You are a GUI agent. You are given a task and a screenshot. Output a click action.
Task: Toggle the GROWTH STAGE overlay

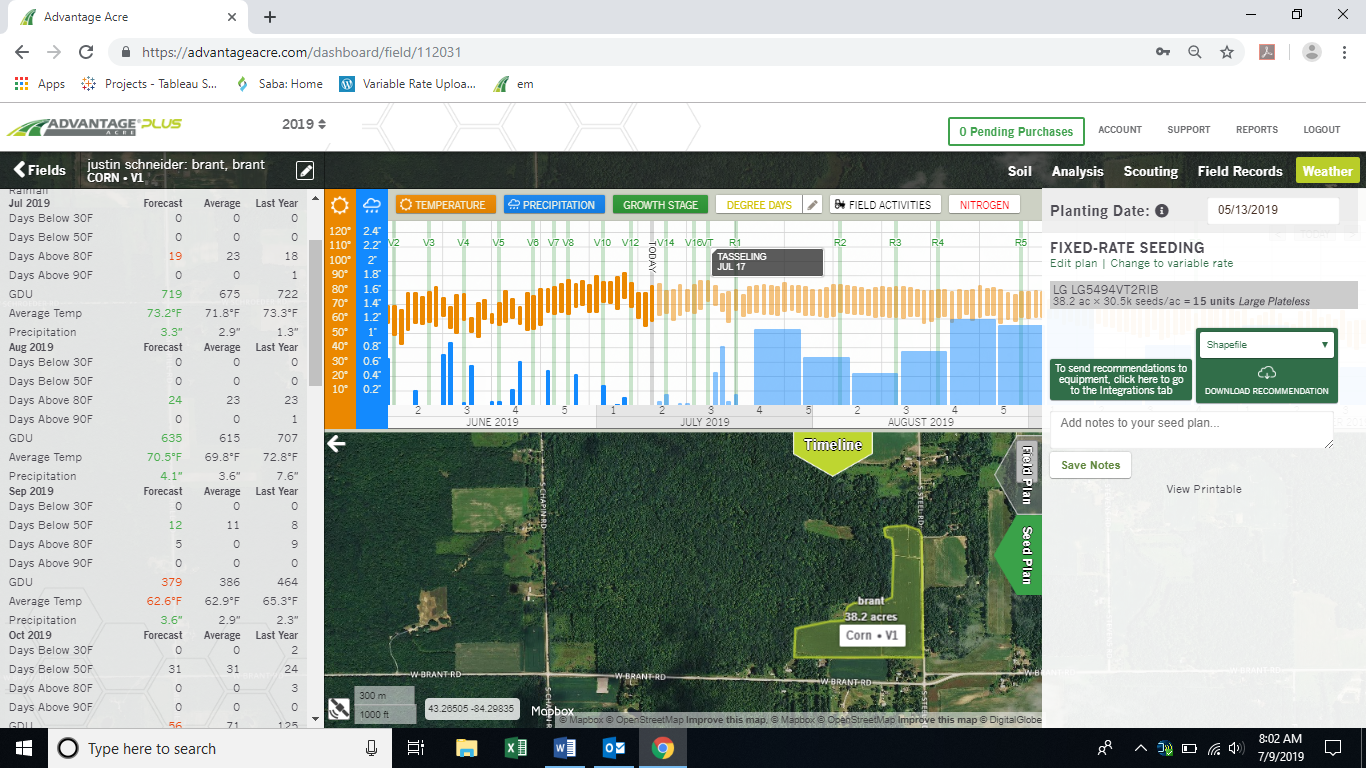660,204
